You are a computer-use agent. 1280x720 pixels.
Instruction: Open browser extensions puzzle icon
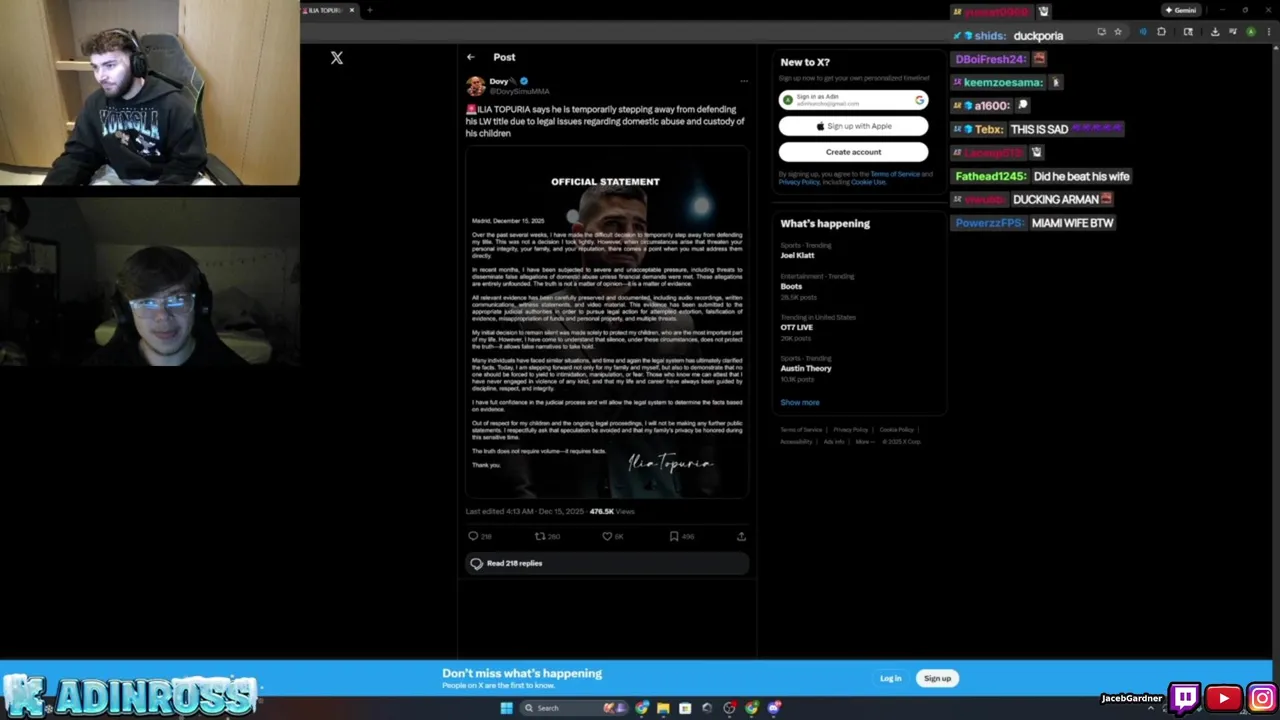coord(1161,32)
